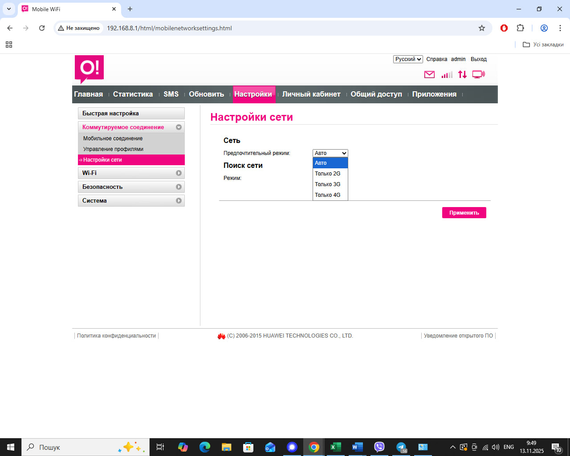570x456 pixels.
Task: Select Только 4G option
Action: [330, 195]
